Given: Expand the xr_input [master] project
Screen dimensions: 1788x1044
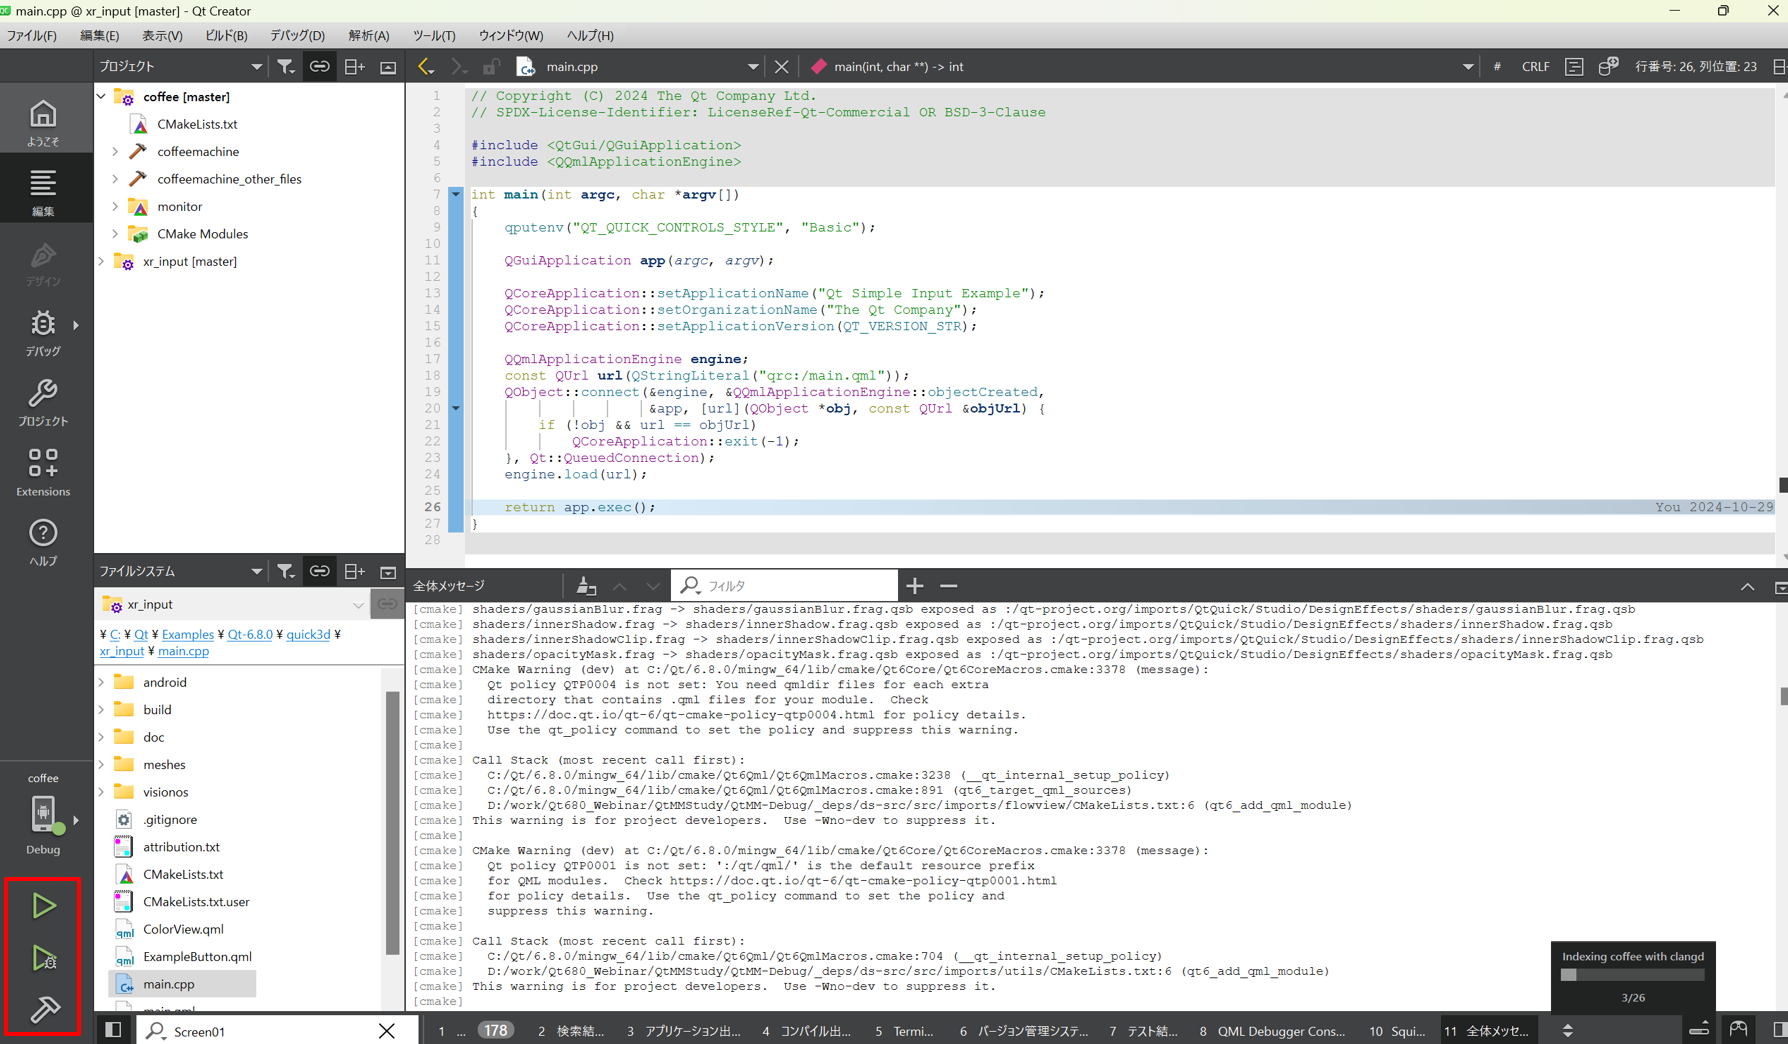Looking at the screenshot, I should (101, 261).
